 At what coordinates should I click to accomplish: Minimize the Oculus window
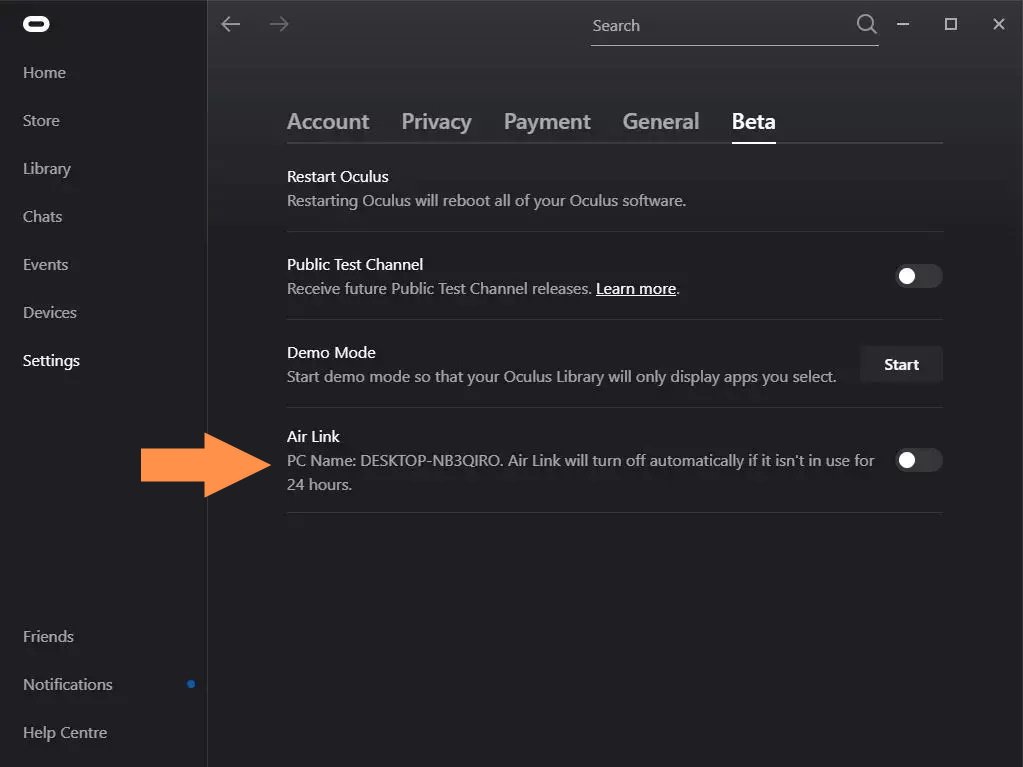click(x=903, y=24)
